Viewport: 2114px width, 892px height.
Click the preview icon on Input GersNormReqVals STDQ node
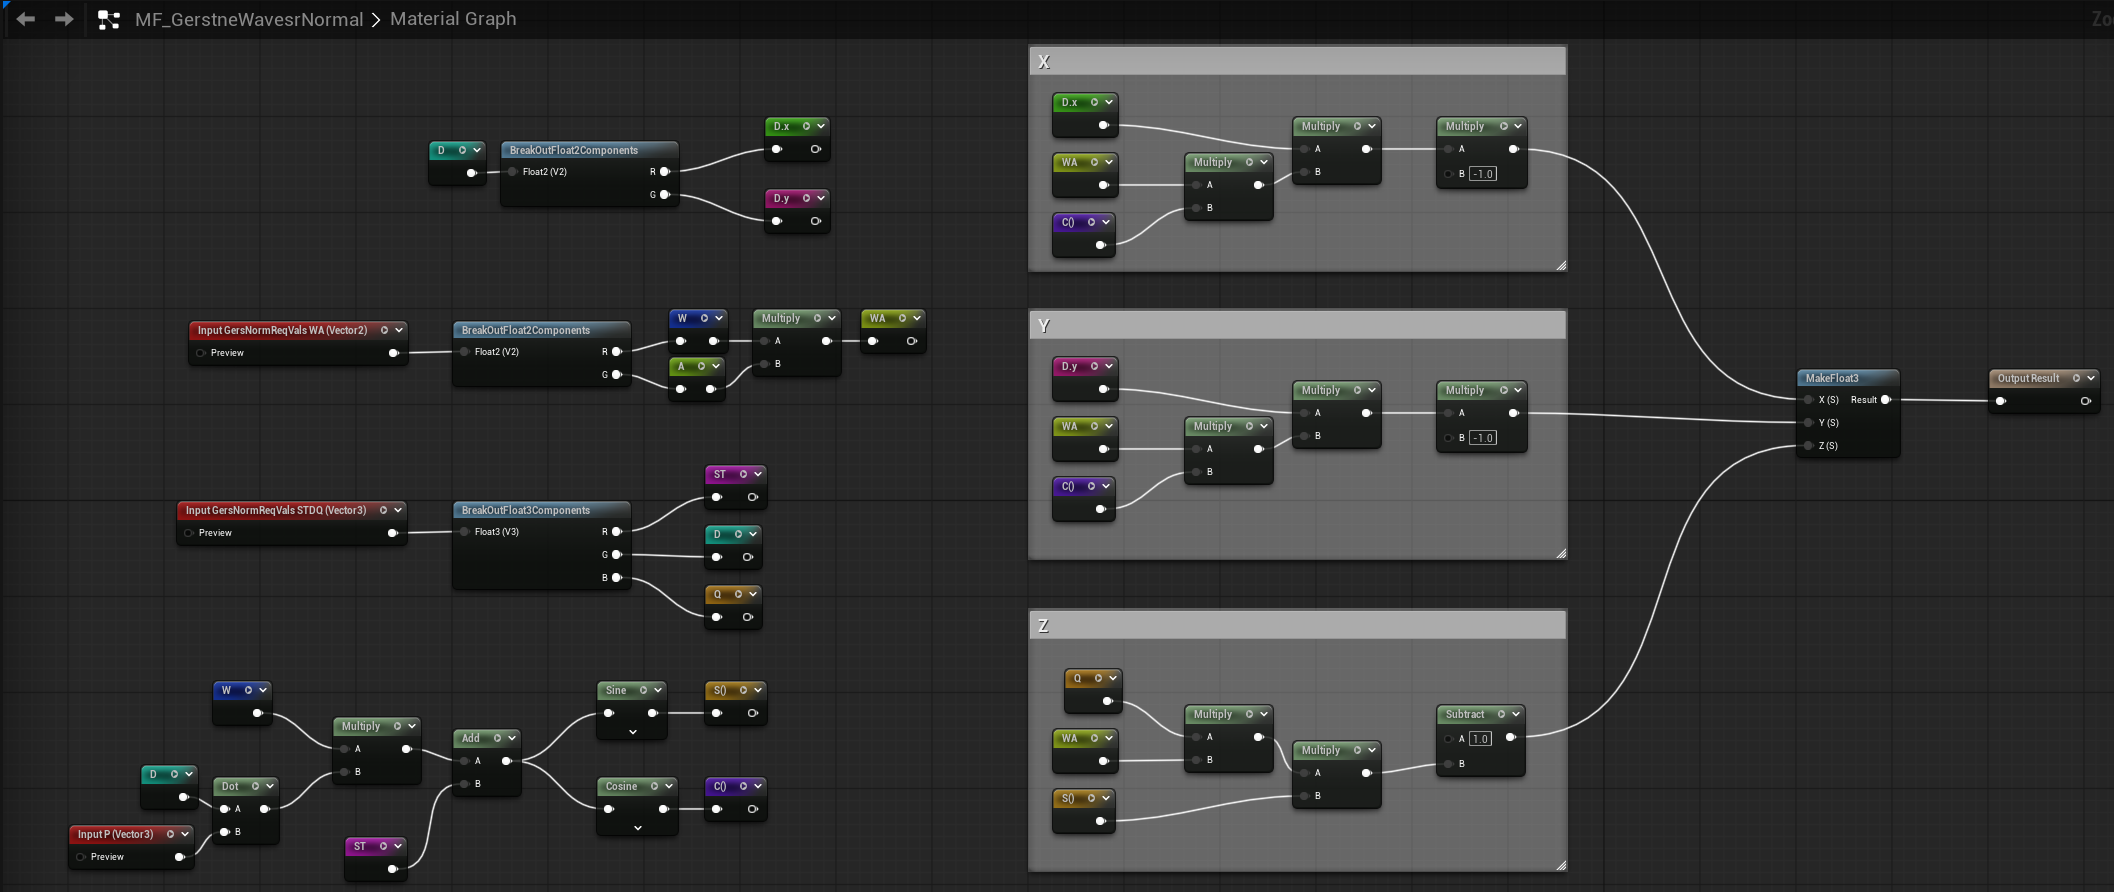[383, 510]
